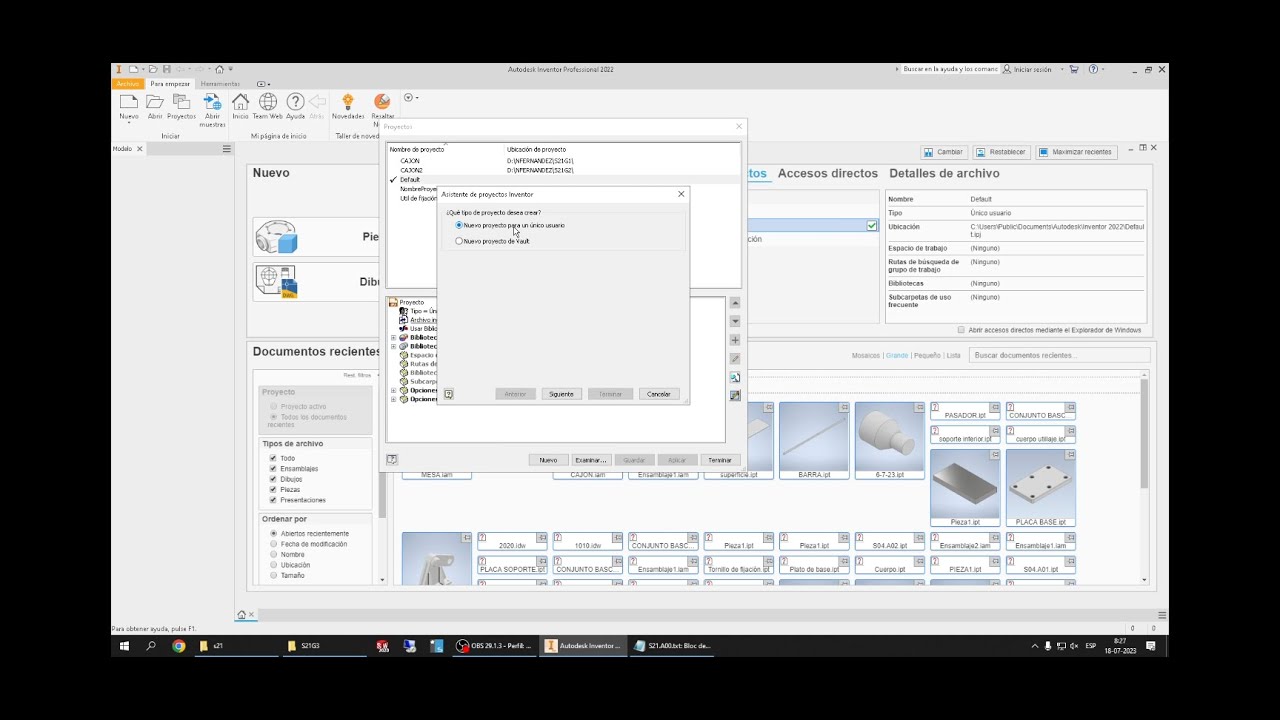1280x720 pixels.
Task: Click the help icon in title bar
Action: pyautogui.click(x=1093, y=69)
